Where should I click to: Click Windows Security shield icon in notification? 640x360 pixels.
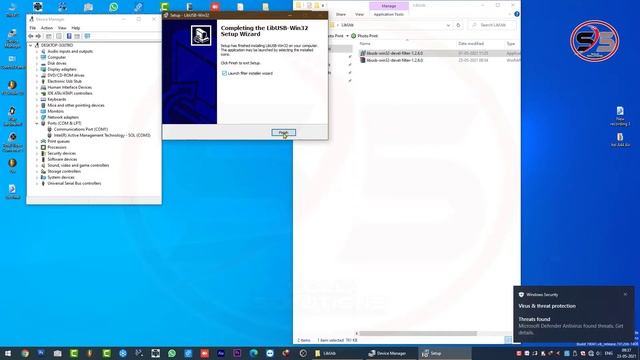(521, 294)
